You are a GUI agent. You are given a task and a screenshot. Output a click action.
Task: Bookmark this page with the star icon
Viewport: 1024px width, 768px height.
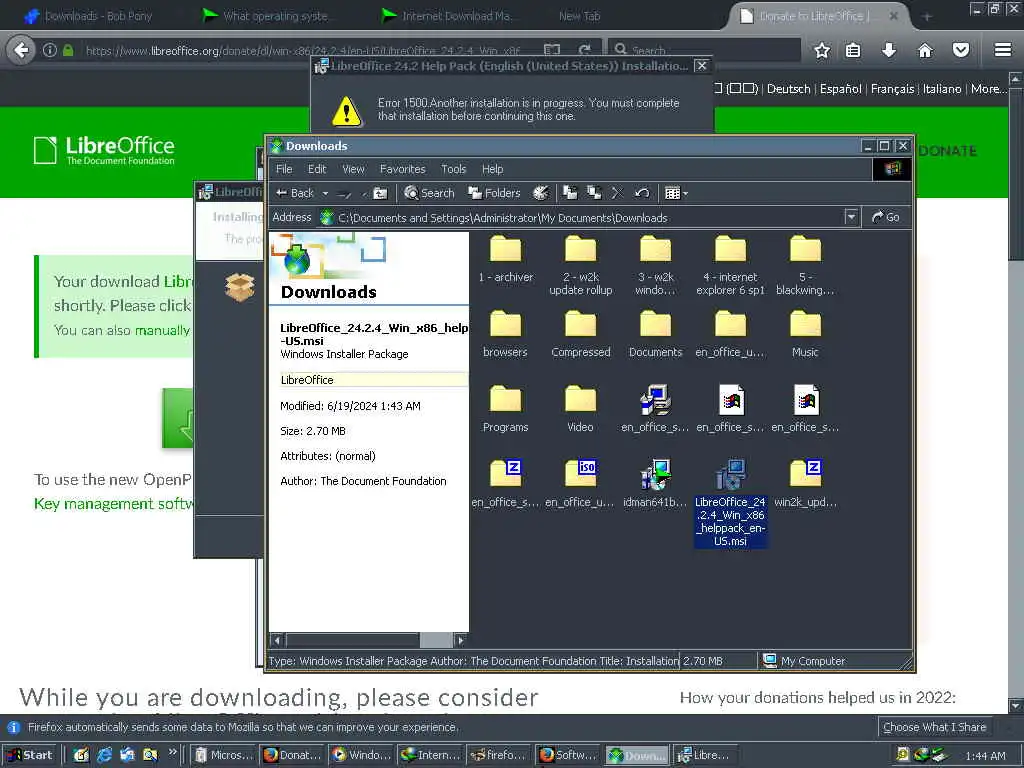pos(822,50)
